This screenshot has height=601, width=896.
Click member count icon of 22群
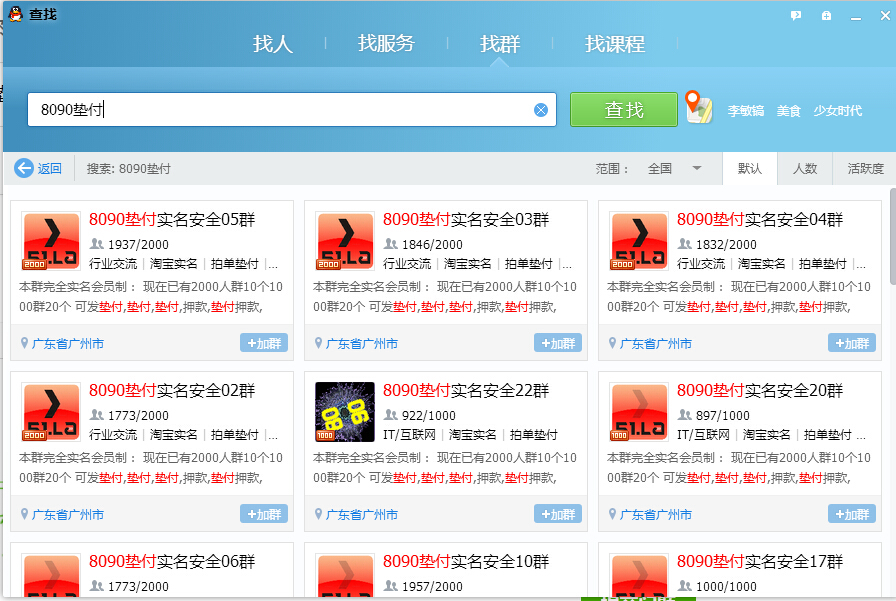point(391,415)
